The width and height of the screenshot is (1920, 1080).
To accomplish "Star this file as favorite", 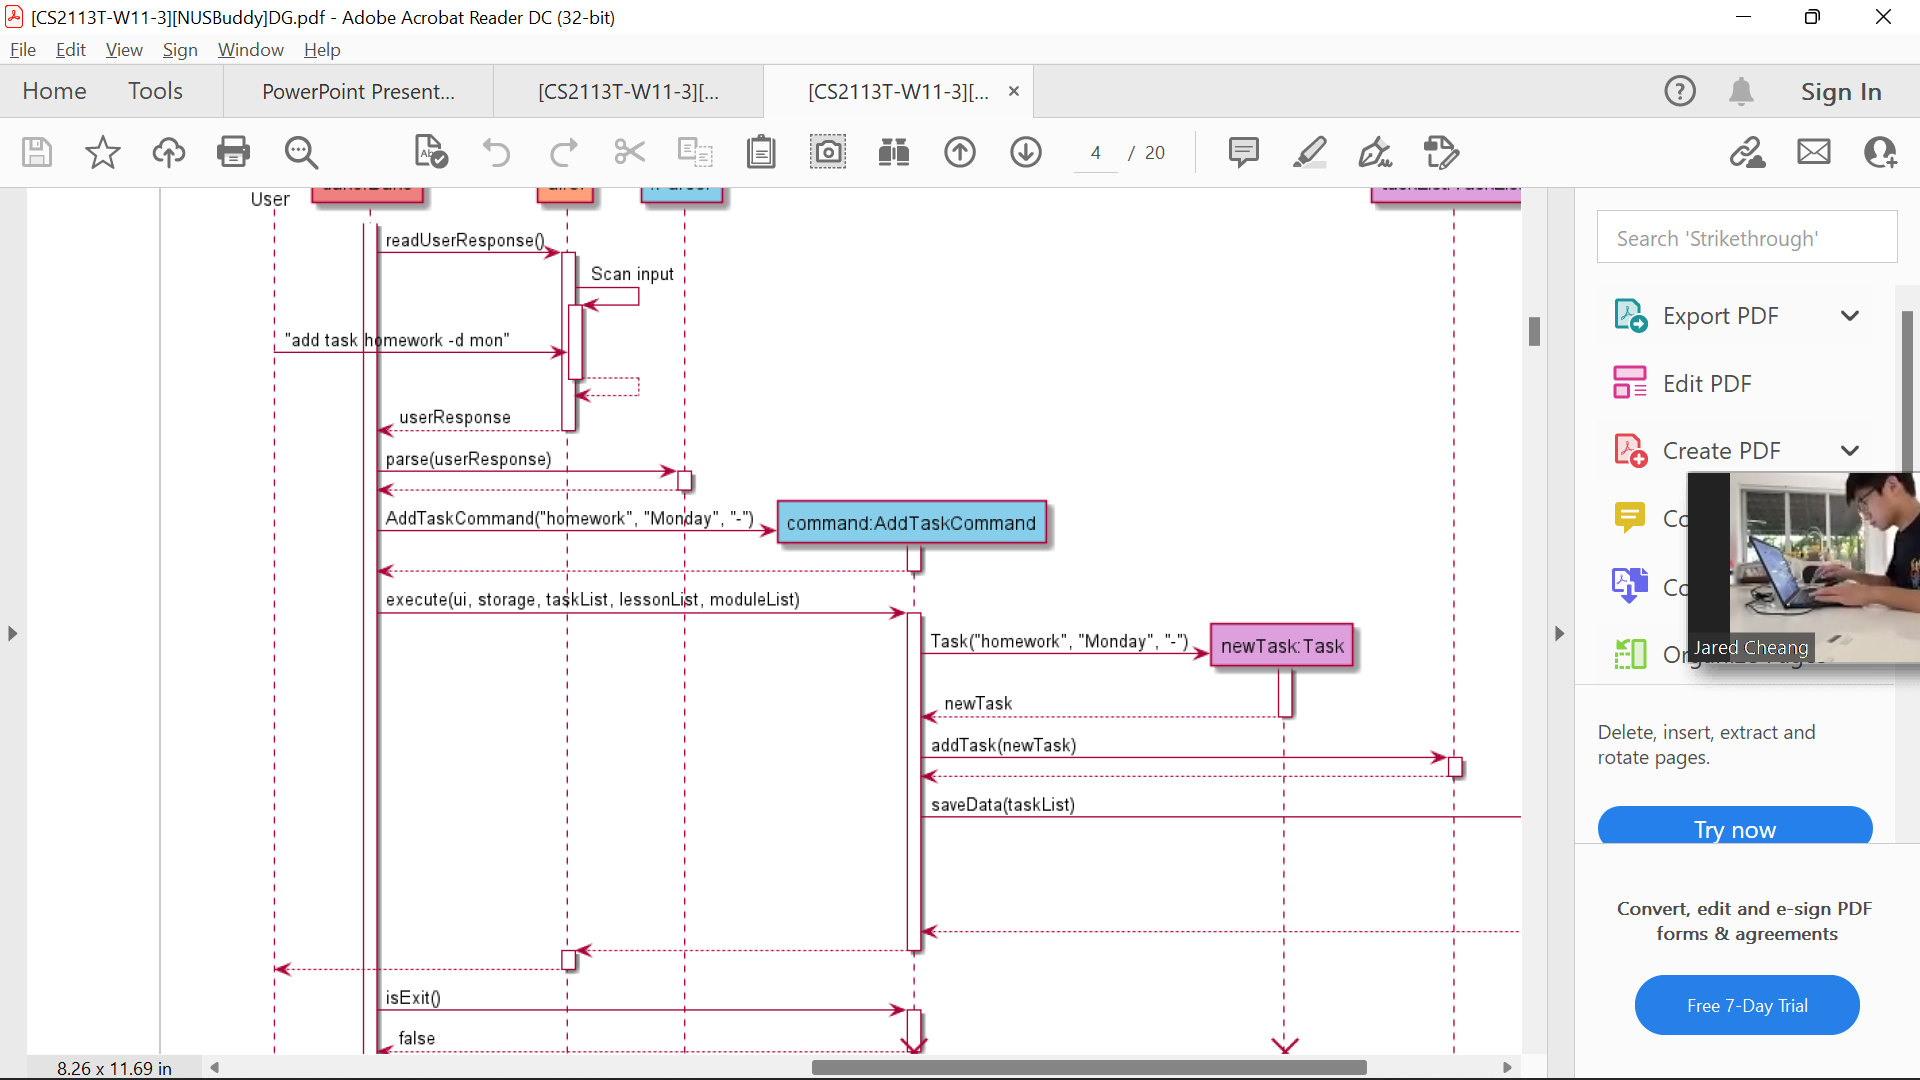I will (x=102, y=152).
